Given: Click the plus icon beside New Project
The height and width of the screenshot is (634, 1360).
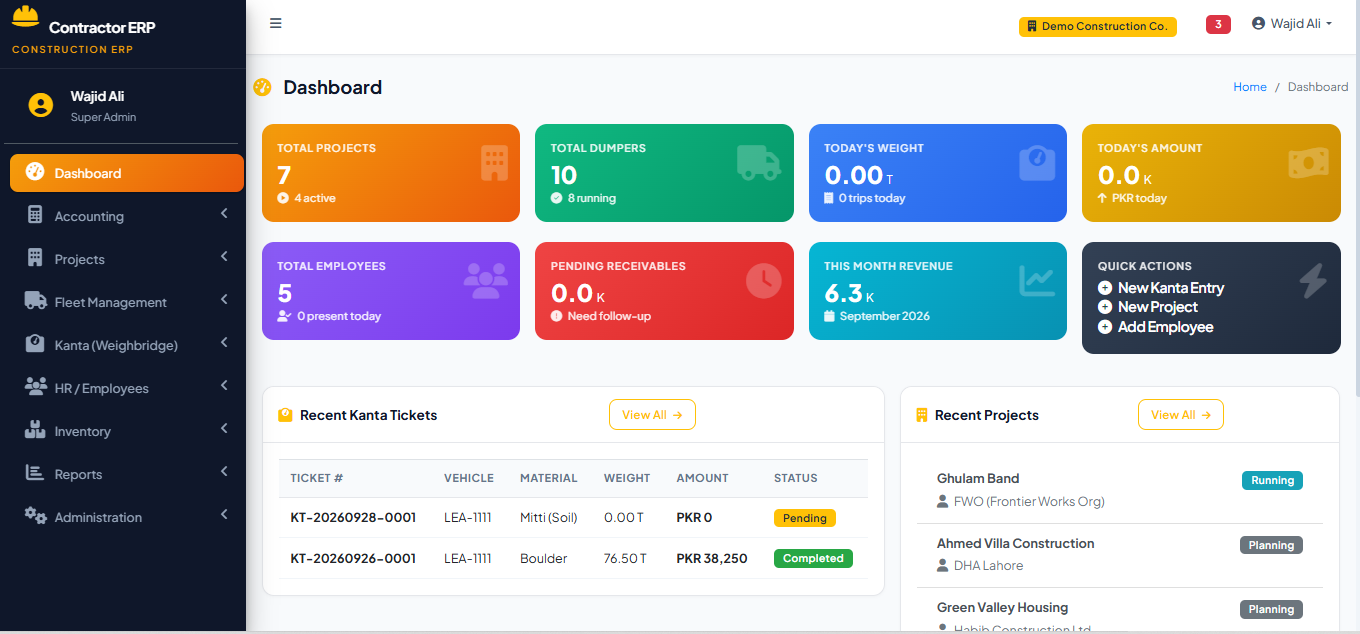Looking at the screenshot, I should tap(1105, 307).
